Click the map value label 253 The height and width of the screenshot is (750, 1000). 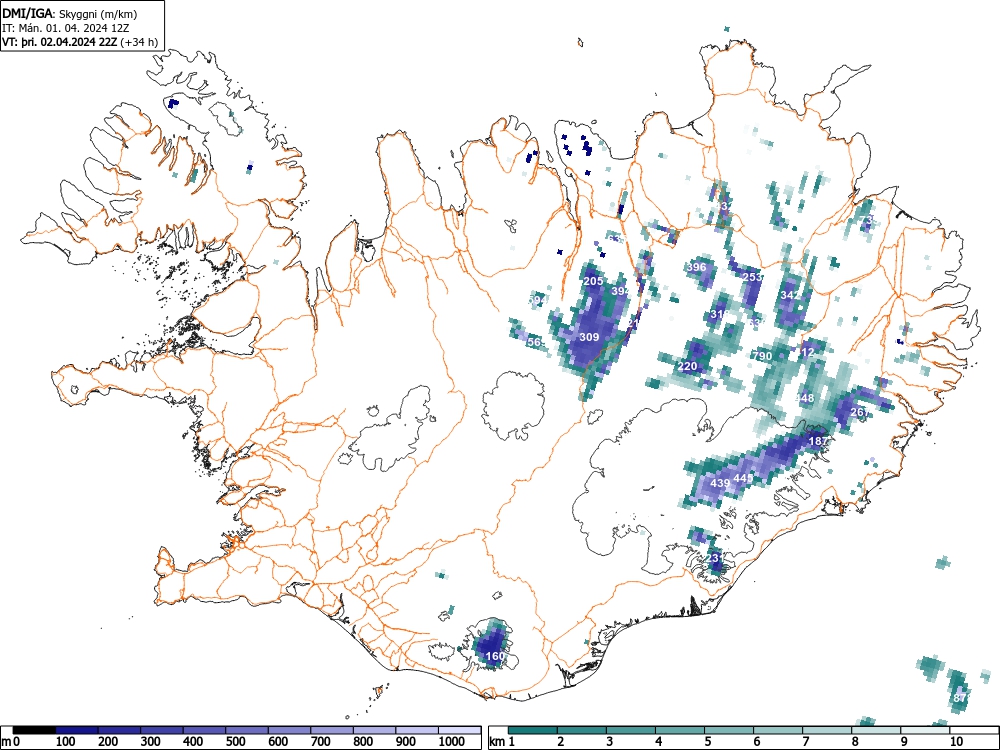point(753,277)
